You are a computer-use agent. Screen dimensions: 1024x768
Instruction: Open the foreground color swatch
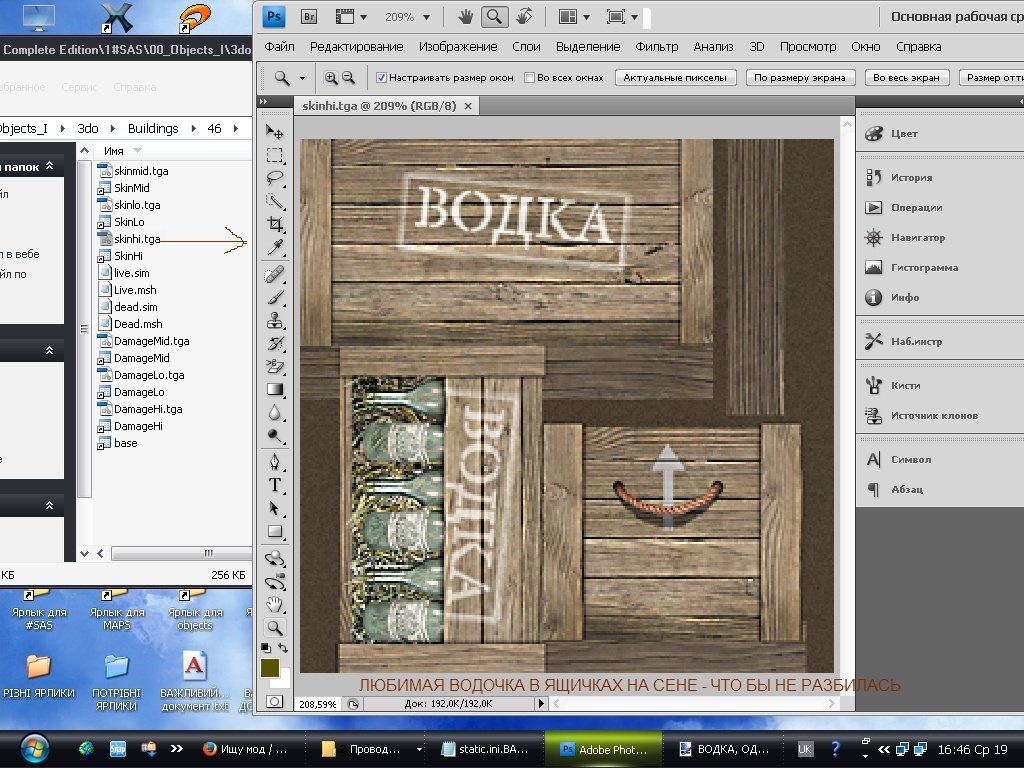tap(270, 668)
